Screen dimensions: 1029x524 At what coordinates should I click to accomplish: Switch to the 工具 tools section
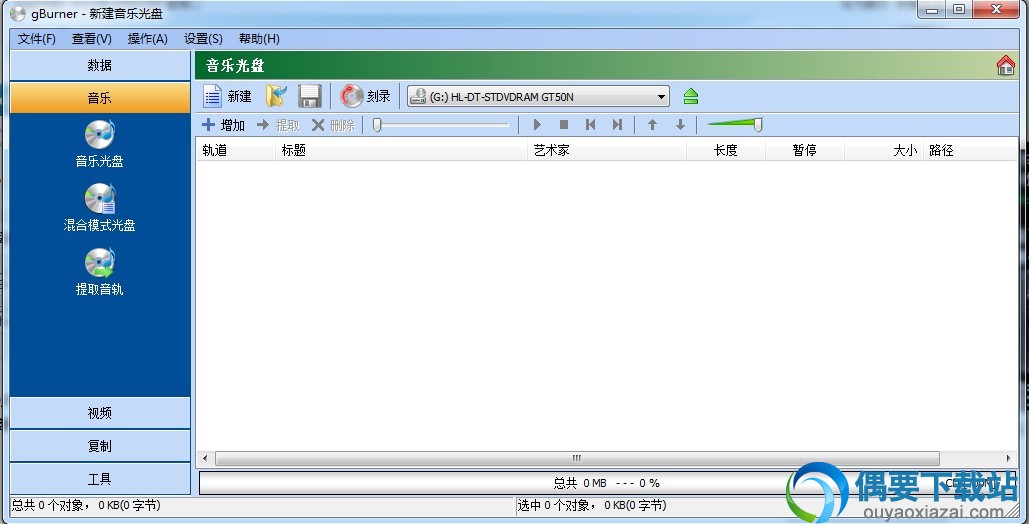click(x=100, y=479)
